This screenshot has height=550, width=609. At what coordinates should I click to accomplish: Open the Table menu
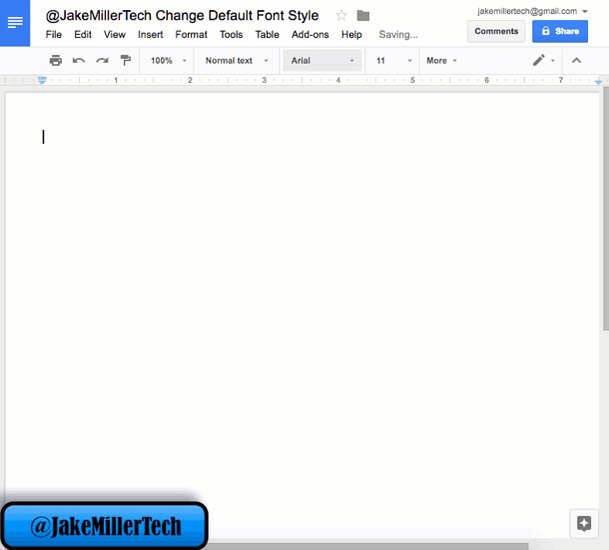(267, 35)
